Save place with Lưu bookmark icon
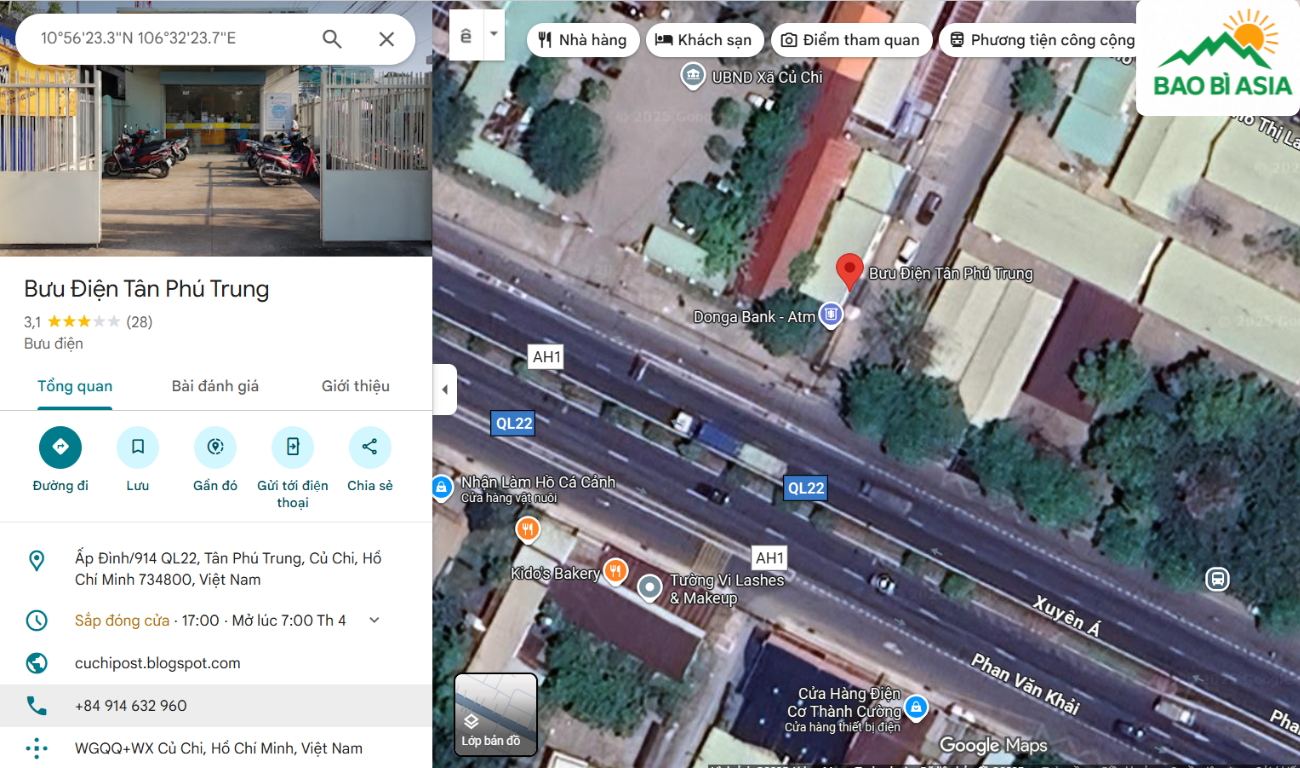This screenshot has height=768, width=1300. coord(138,447)
